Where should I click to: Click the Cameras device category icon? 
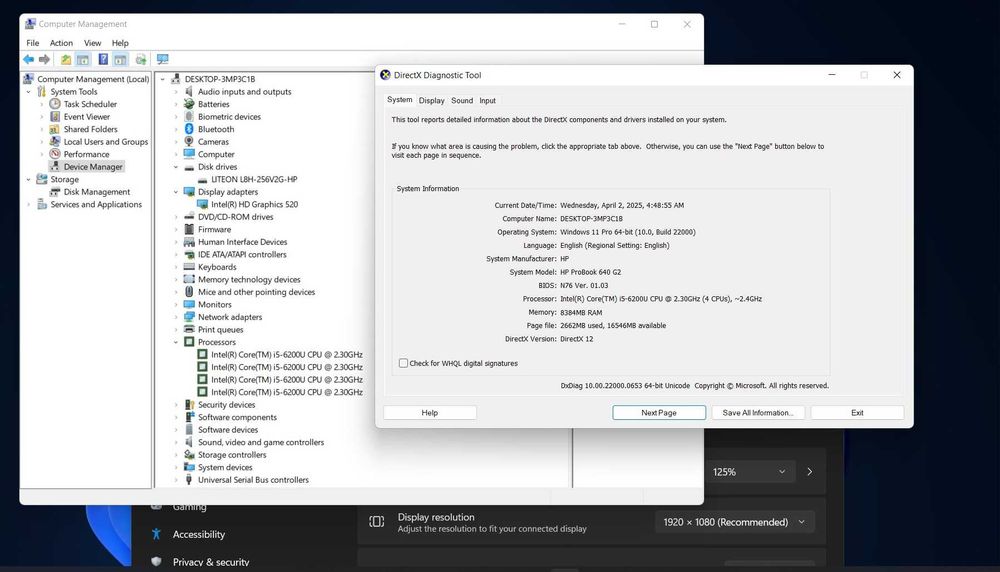(189, 142)
